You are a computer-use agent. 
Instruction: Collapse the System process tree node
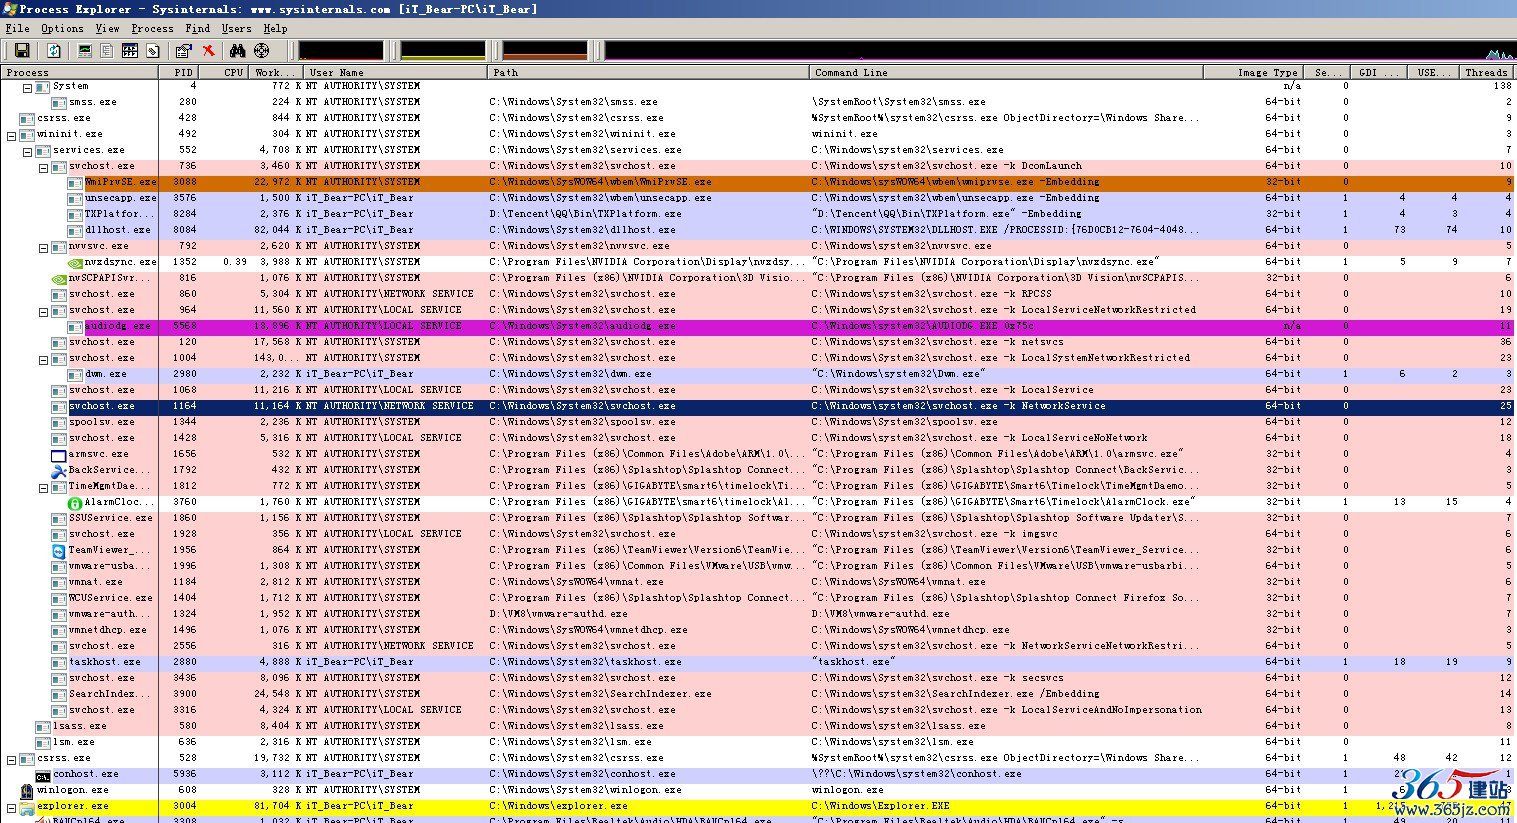pyautogui.click(x=27, y=87)
